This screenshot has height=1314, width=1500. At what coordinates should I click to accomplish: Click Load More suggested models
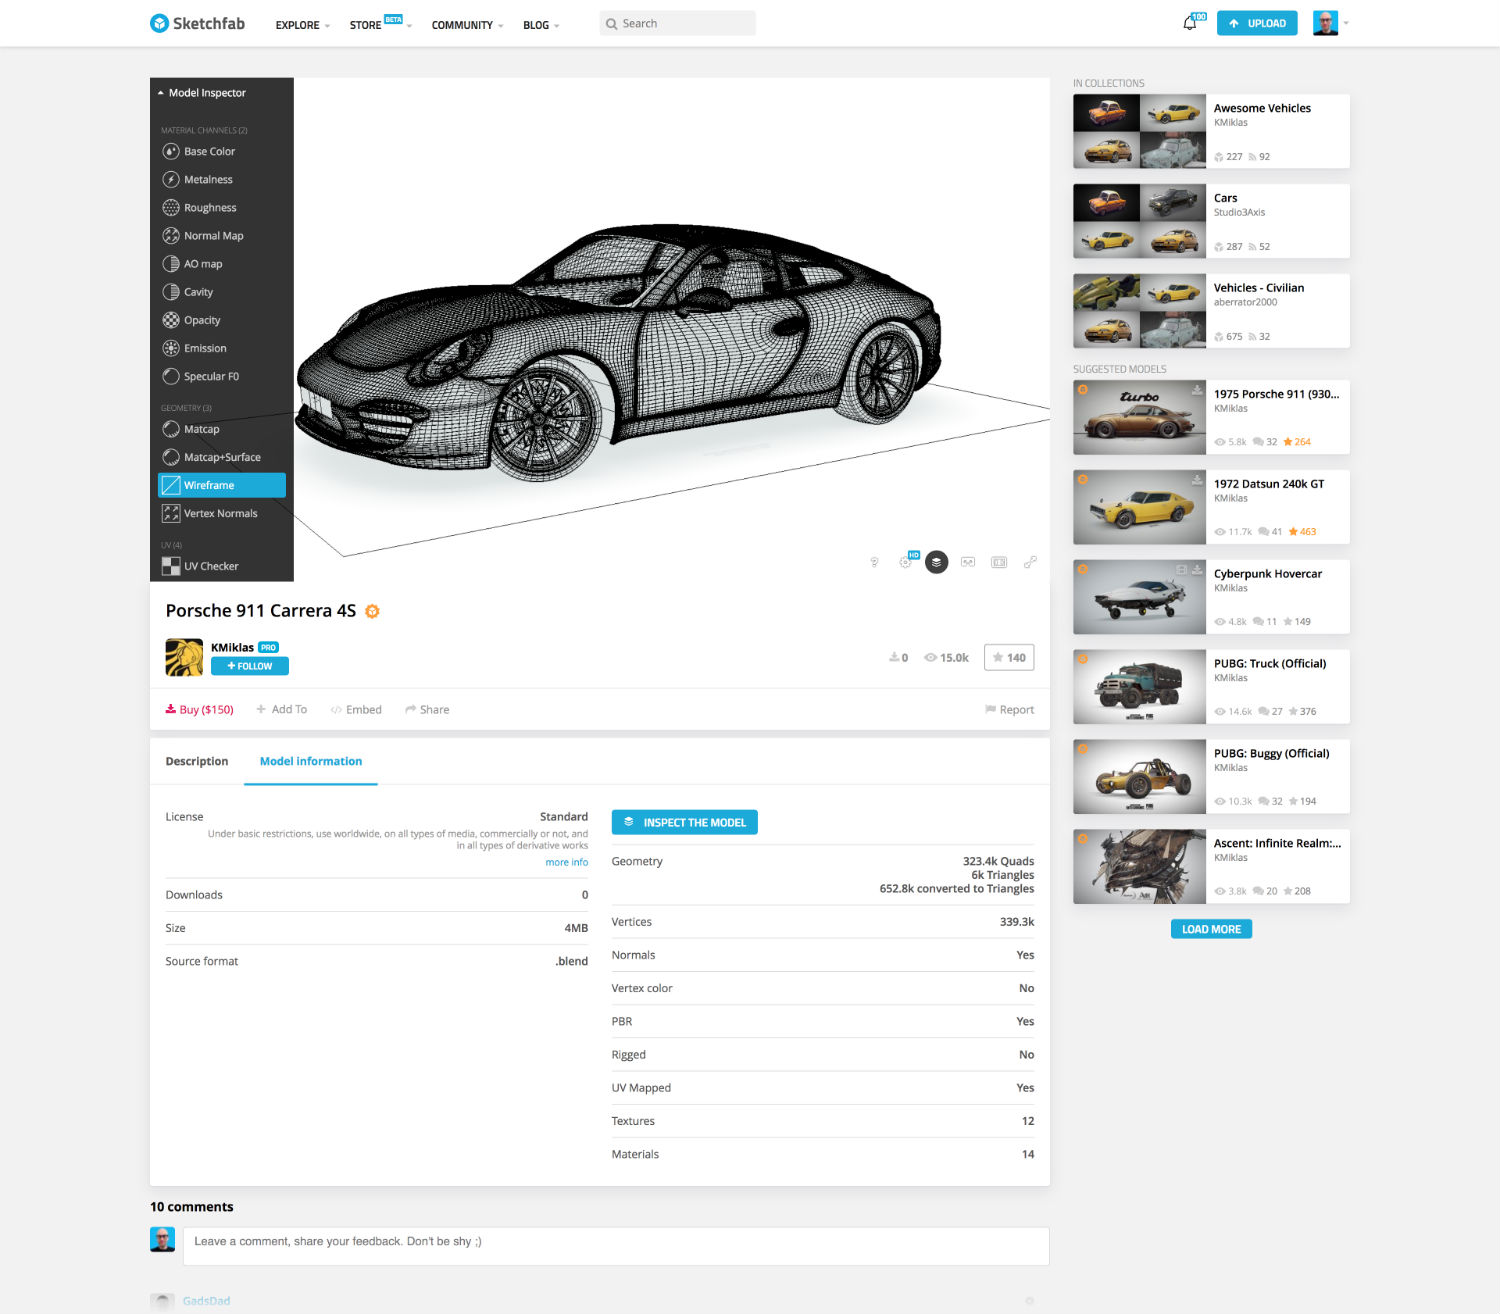[x=1211, y=929]
